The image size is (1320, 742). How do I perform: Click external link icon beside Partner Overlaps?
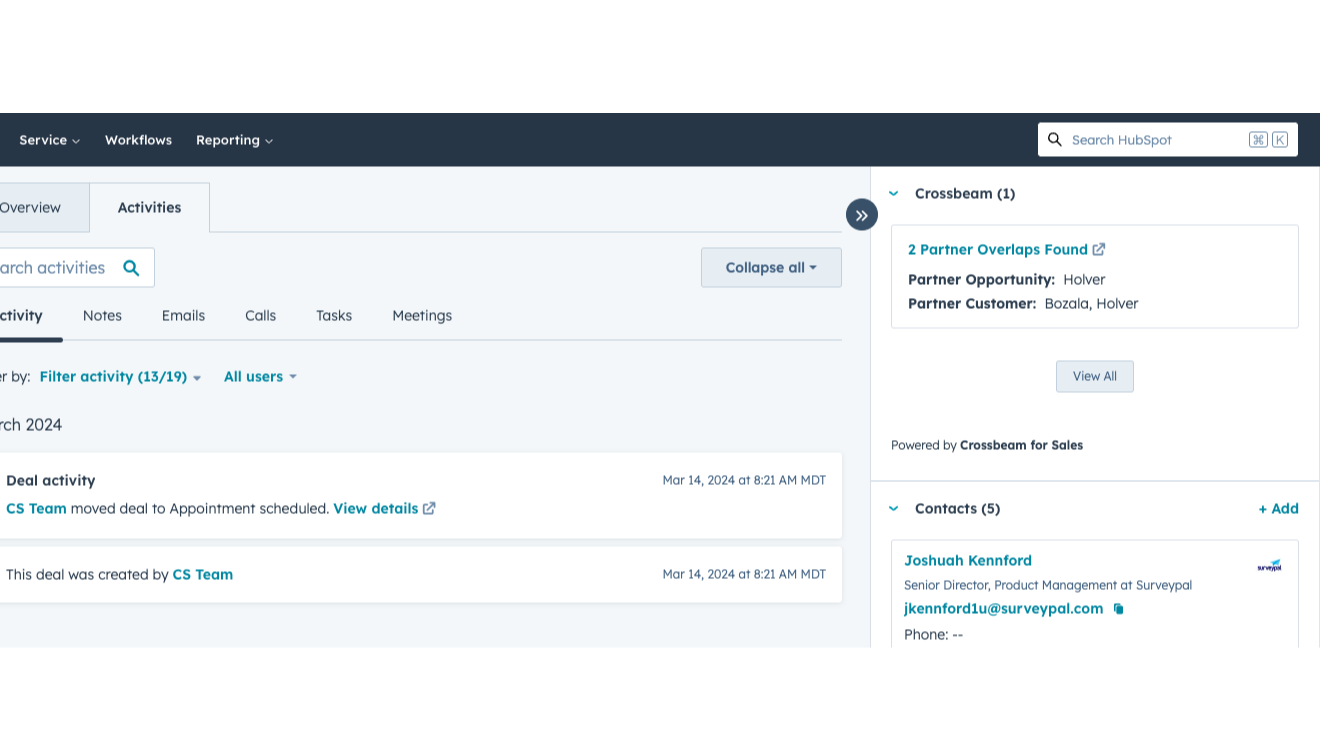[1099, 250]
